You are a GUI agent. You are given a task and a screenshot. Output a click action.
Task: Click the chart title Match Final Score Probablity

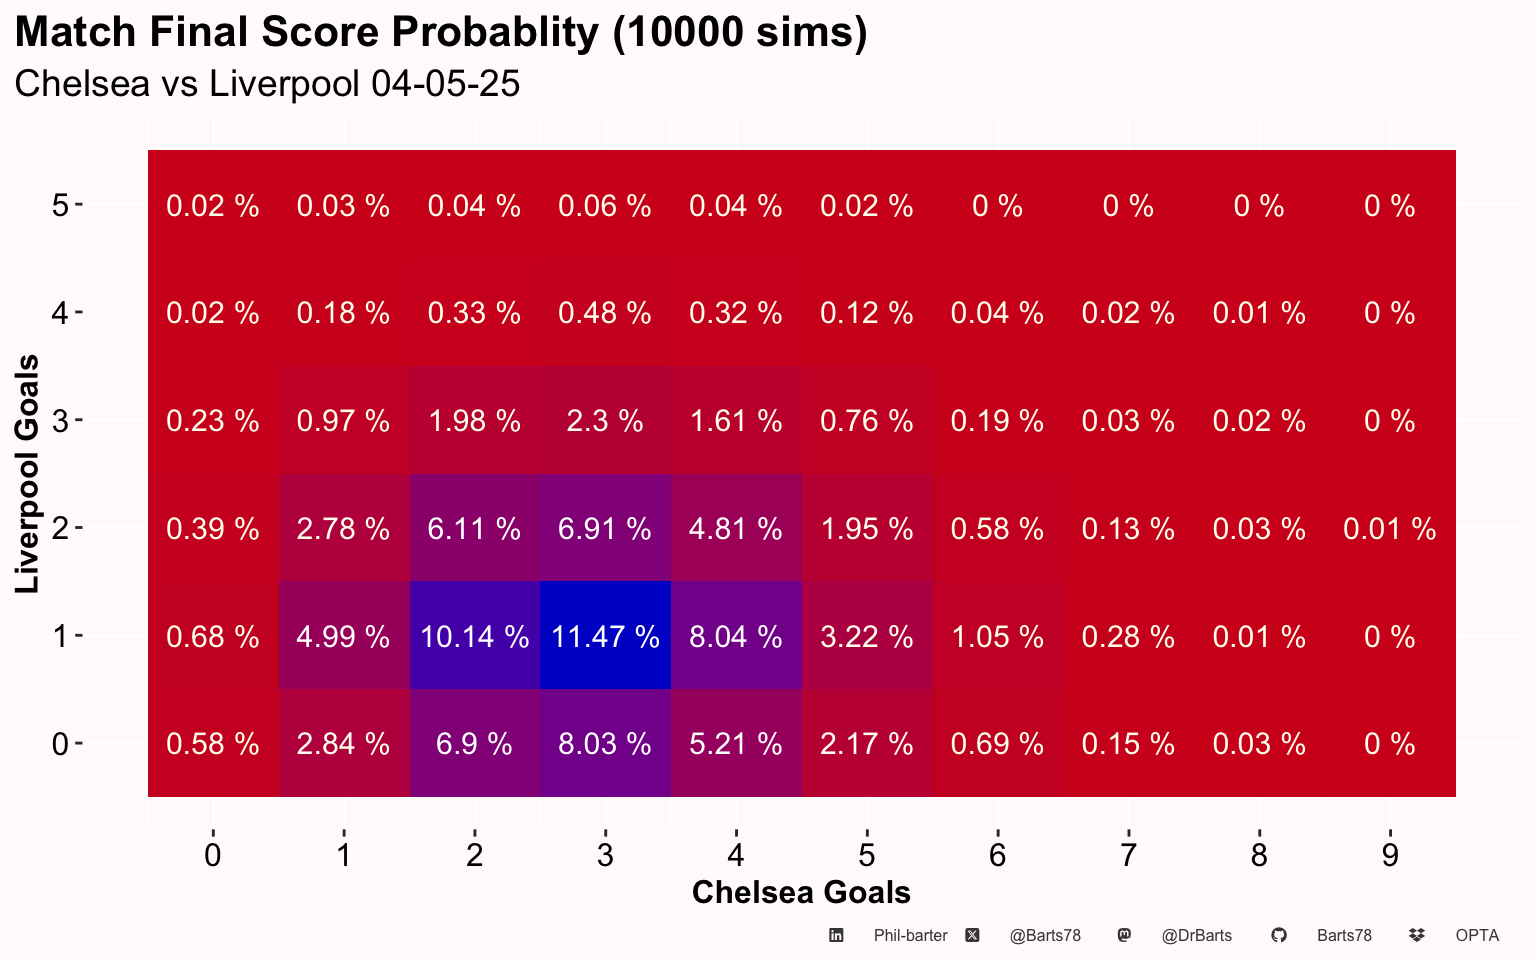[441, 33]
